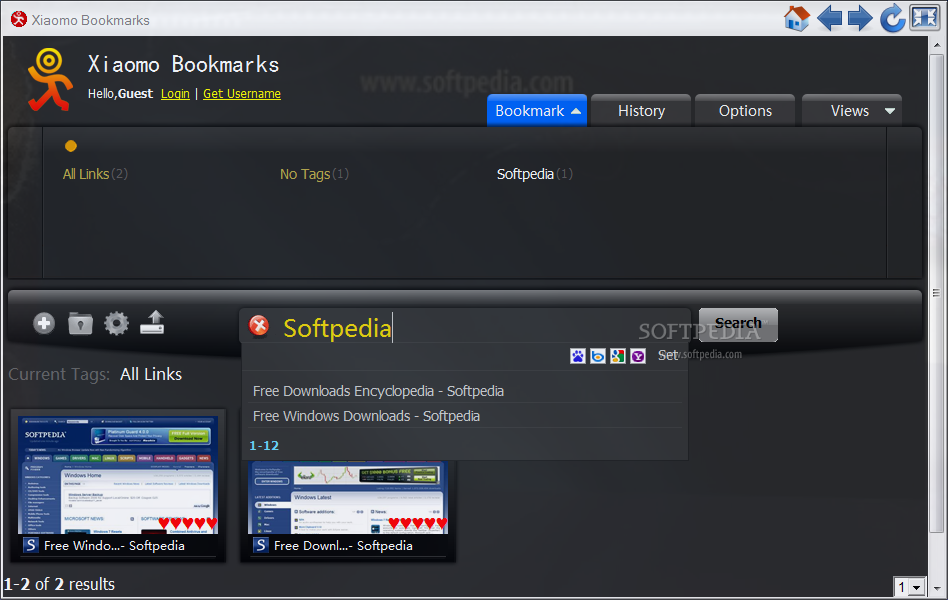Open the History tab
The width and height of the screenshot is (948, 600).
pyautogui.click(x=641, y=111)
